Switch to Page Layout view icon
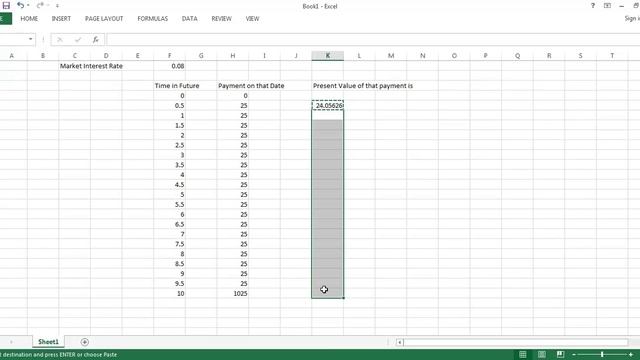Viewport: 640px width, 360px height. tap(541, 355)
